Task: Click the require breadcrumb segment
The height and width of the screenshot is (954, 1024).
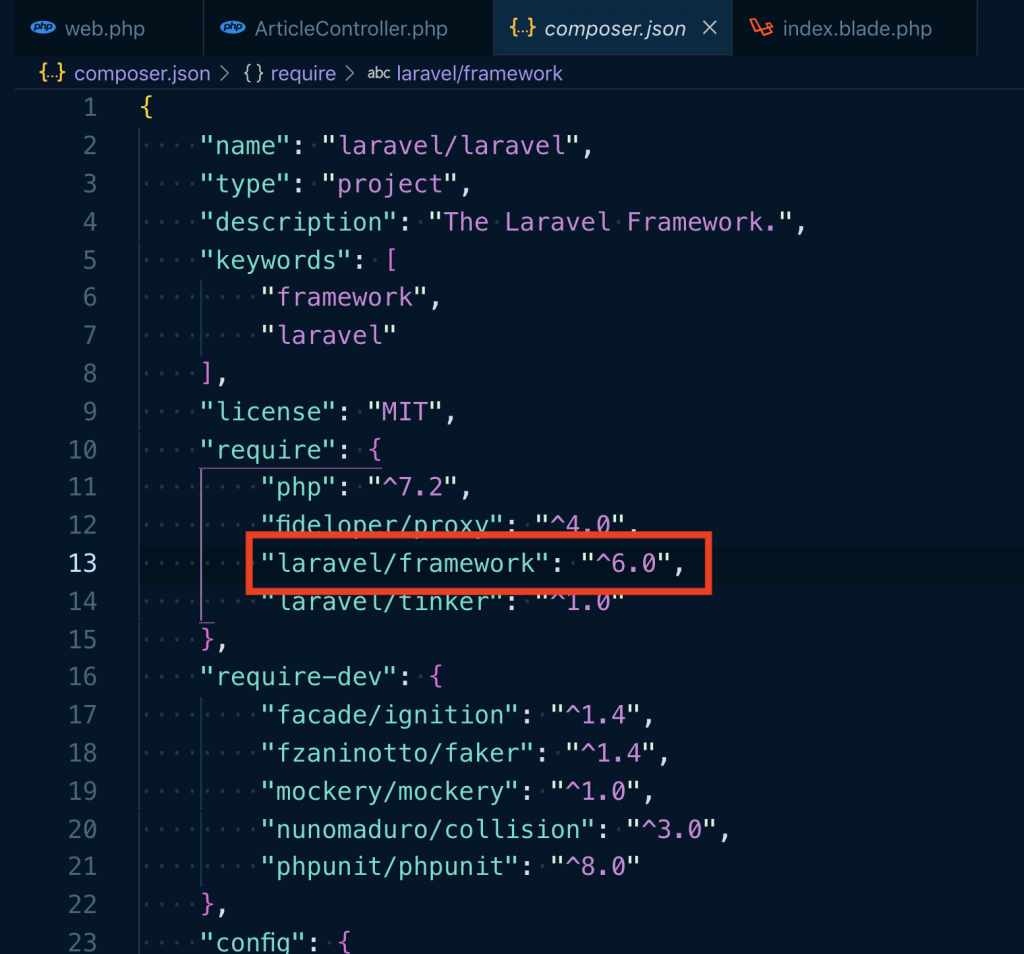Action: 303,73
